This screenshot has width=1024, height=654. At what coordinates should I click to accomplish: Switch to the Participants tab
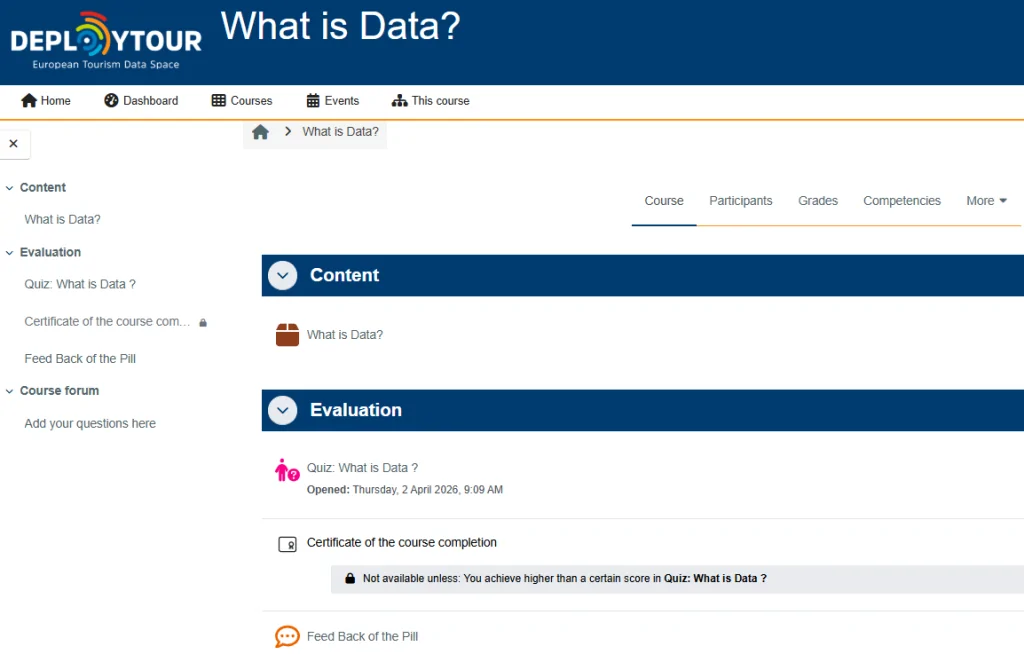pyautogui.click(x=740, y=201)
